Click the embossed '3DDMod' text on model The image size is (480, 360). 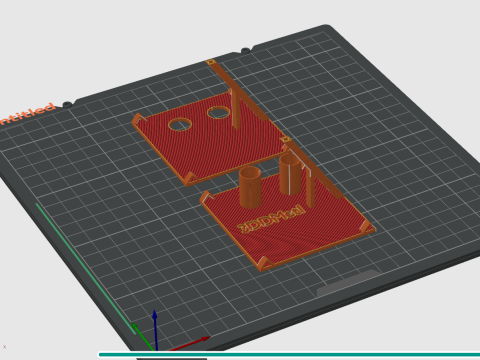point(271,219)
